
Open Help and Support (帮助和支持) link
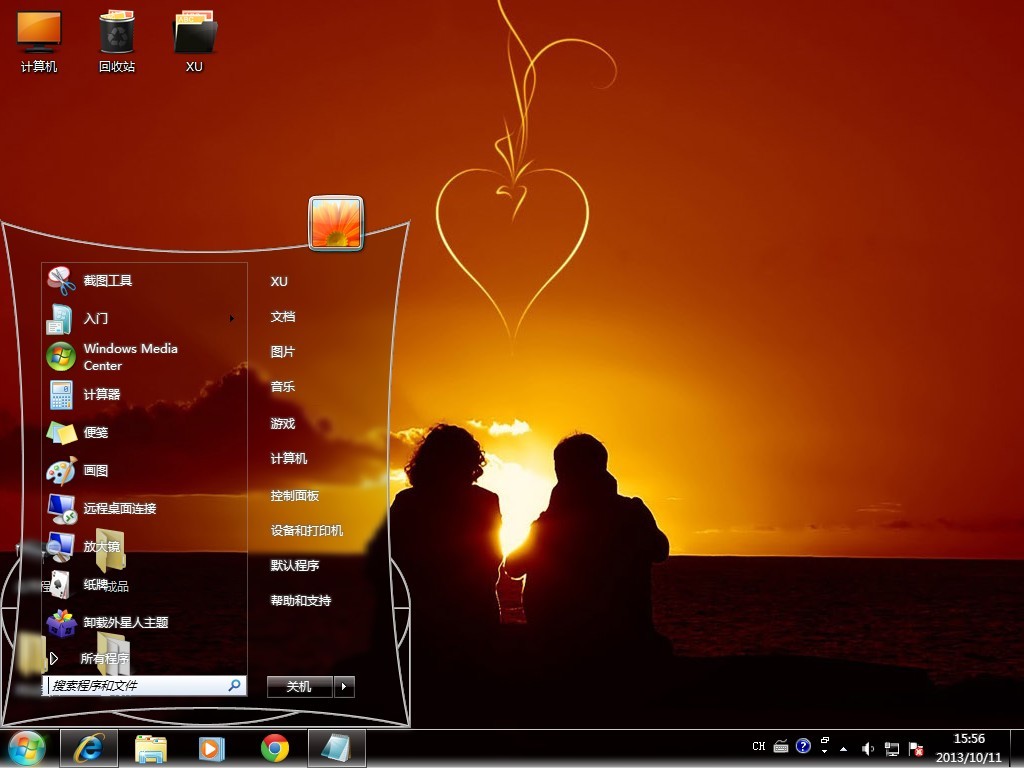pos(301,601)
